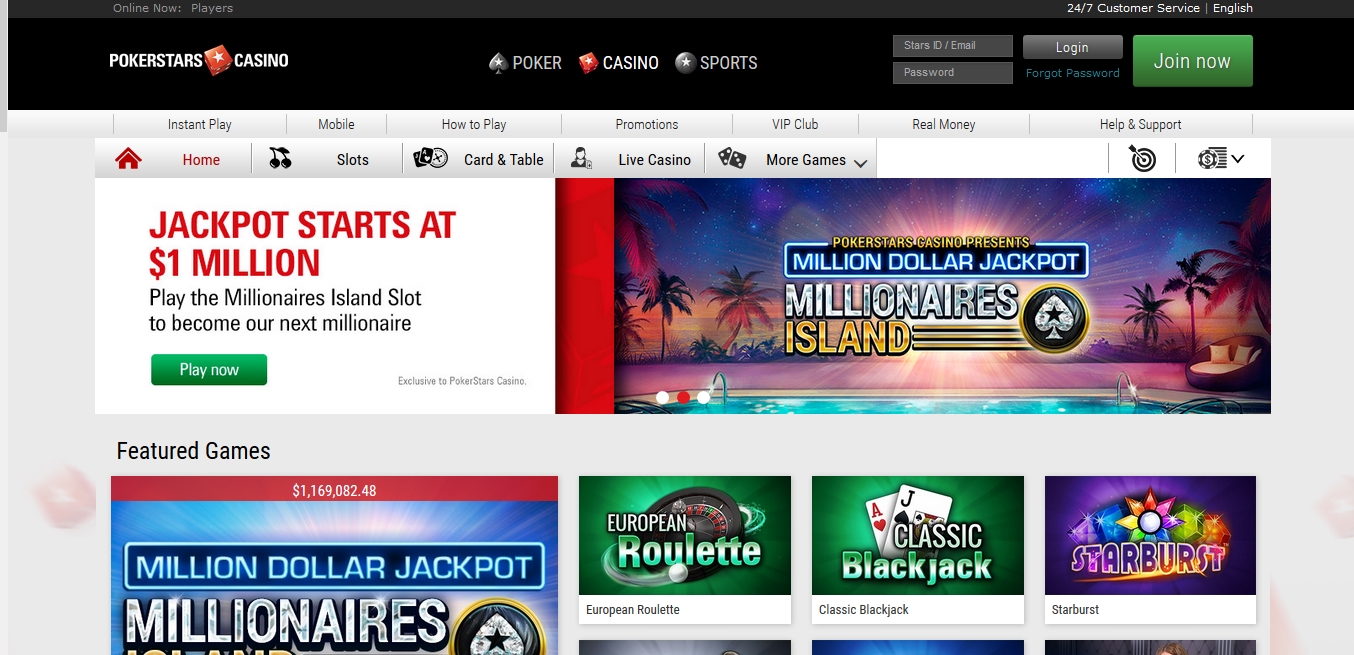1354x655 pixels.
Task: Open the Promotions menu item
Action: (647, 124)
